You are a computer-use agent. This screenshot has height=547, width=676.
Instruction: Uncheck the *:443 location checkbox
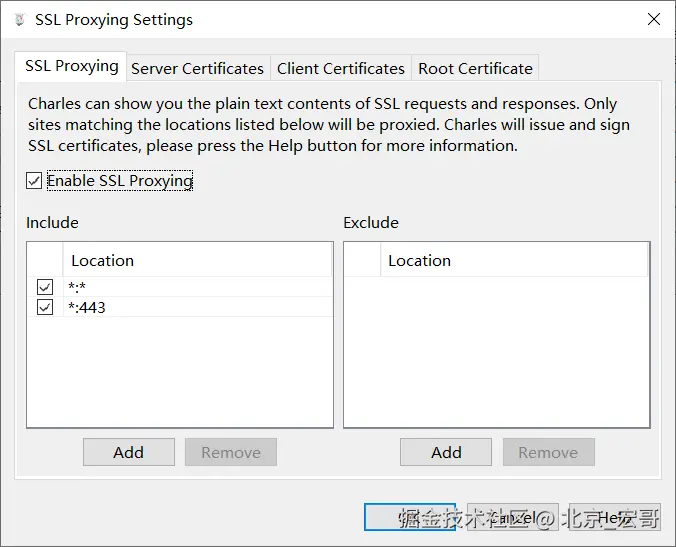(x=45, y=307)
